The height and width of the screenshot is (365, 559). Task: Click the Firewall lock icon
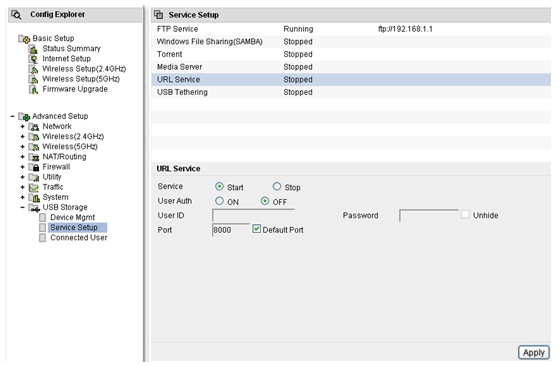[34, 167]
